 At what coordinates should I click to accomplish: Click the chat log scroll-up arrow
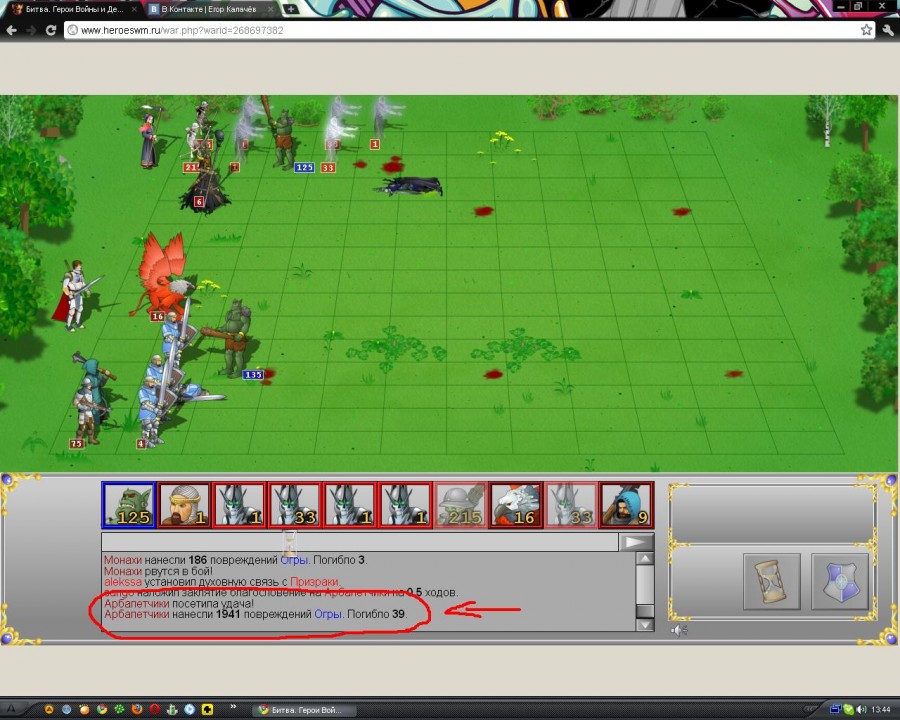click(x=645, y=559)
